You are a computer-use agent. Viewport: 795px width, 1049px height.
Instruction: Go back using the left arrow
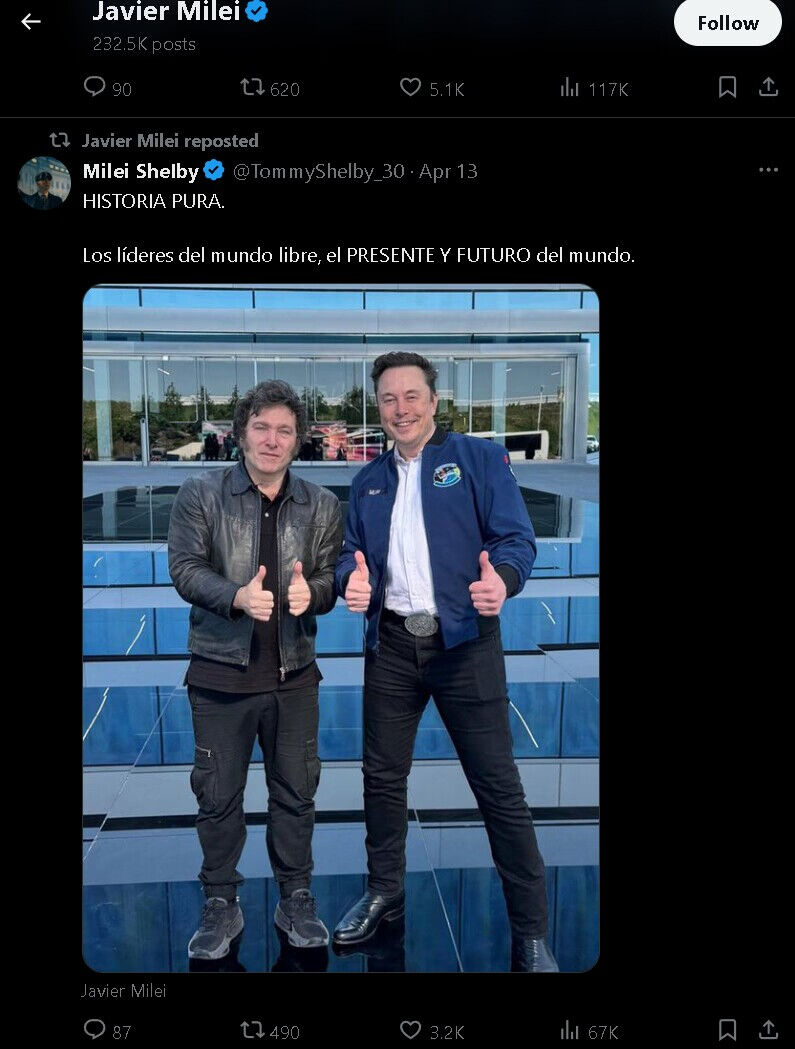click(31, 21)
